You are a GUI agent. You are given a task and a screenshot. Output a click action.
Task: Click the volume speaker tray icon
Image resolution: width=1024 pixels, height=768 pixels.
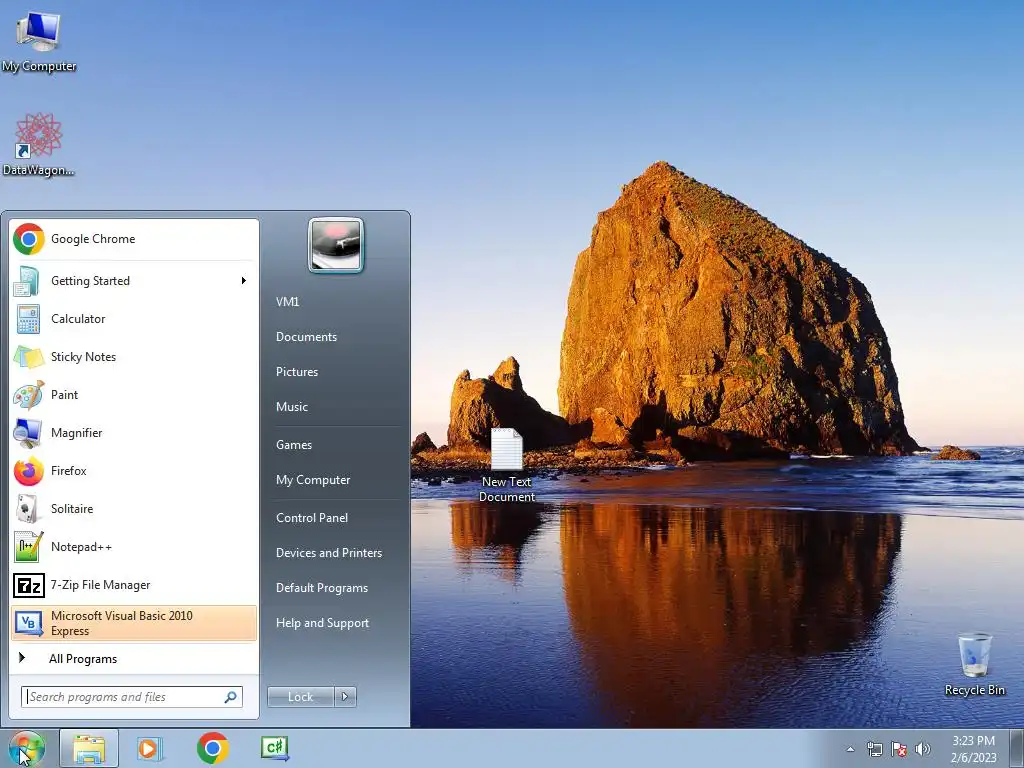pyautogui.click(x=923, y=749)
